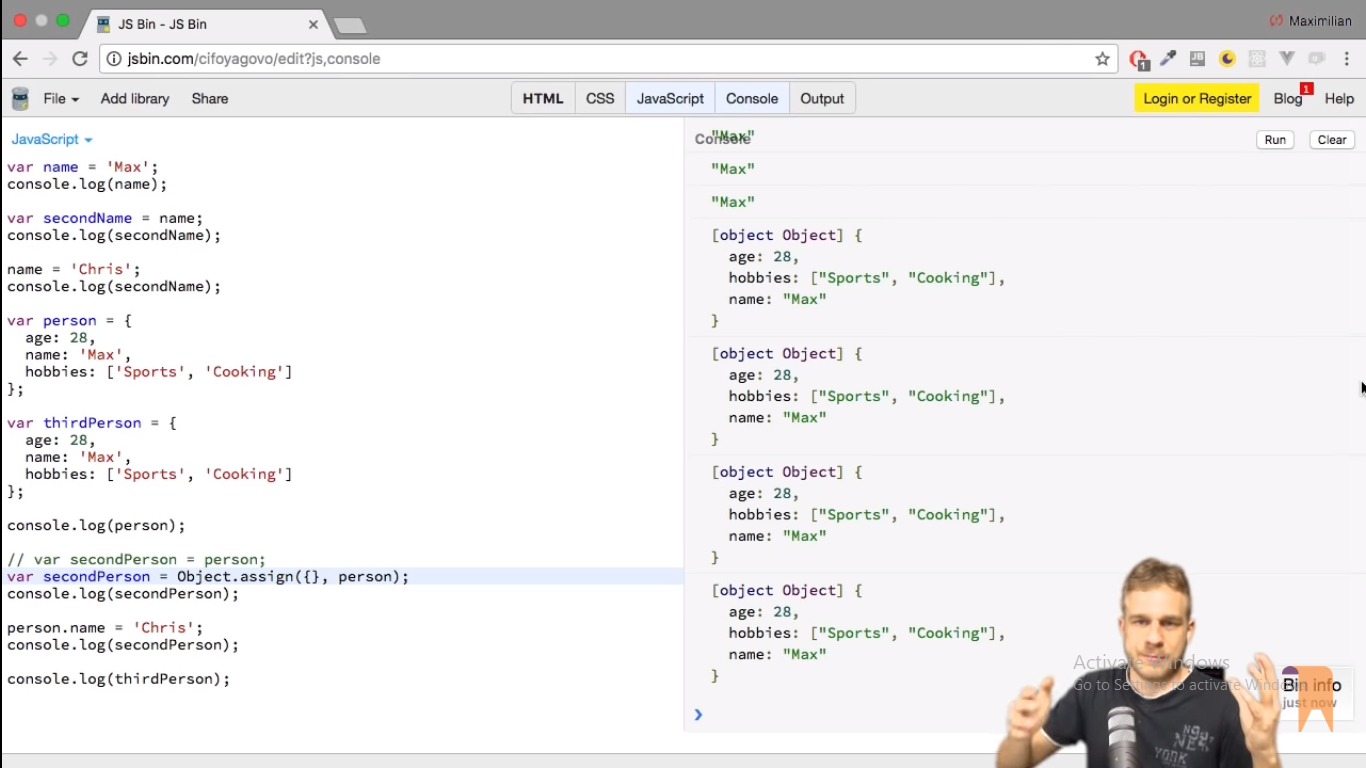Viewport: 1366px width, 768px height.
Task: Click the var secondName = name line
Action: (105, 218)
